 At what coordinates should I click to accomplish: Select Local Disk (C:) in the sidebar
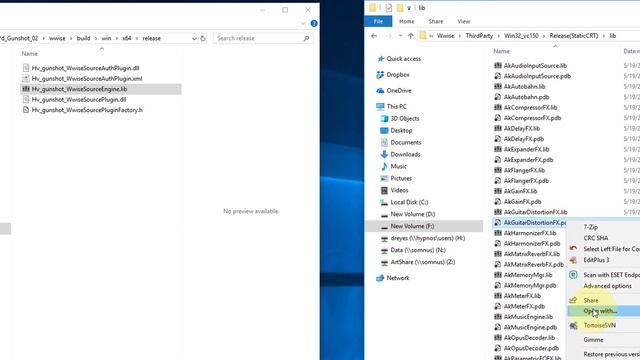(x=409, y=202)
